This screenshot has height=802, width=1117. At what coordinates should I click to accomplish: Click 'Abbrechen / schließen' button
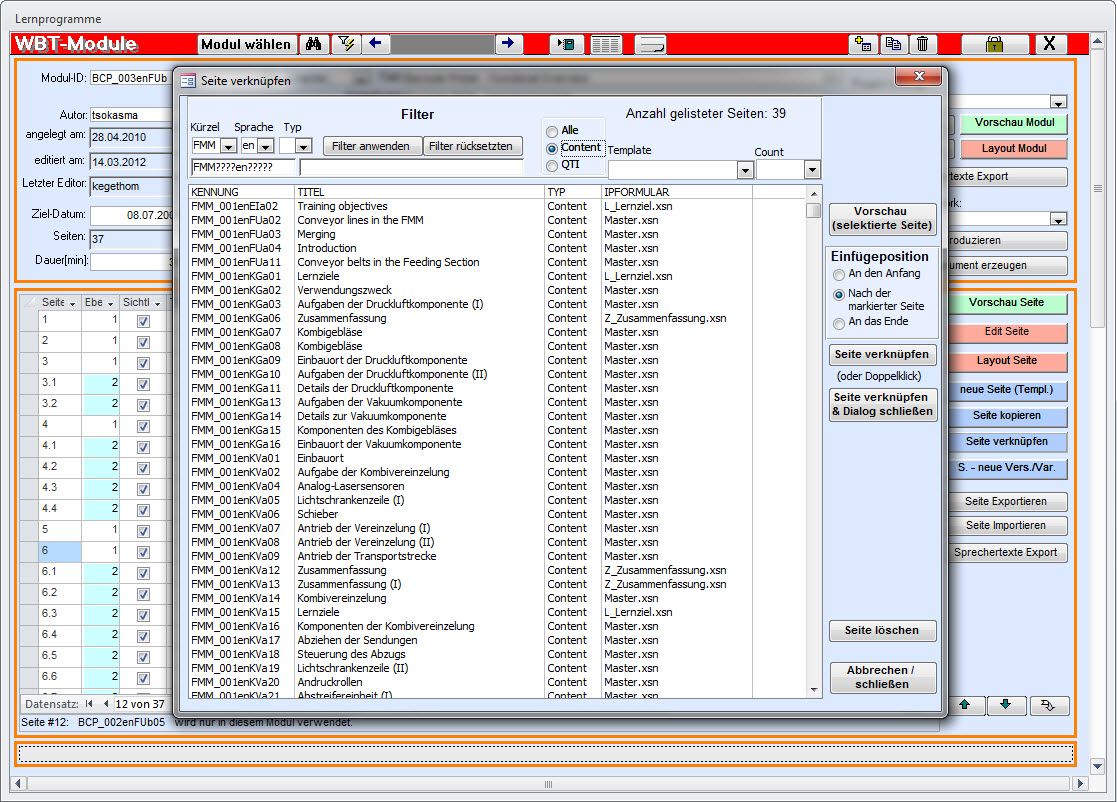pyautogui.click(x=883, y=677)
